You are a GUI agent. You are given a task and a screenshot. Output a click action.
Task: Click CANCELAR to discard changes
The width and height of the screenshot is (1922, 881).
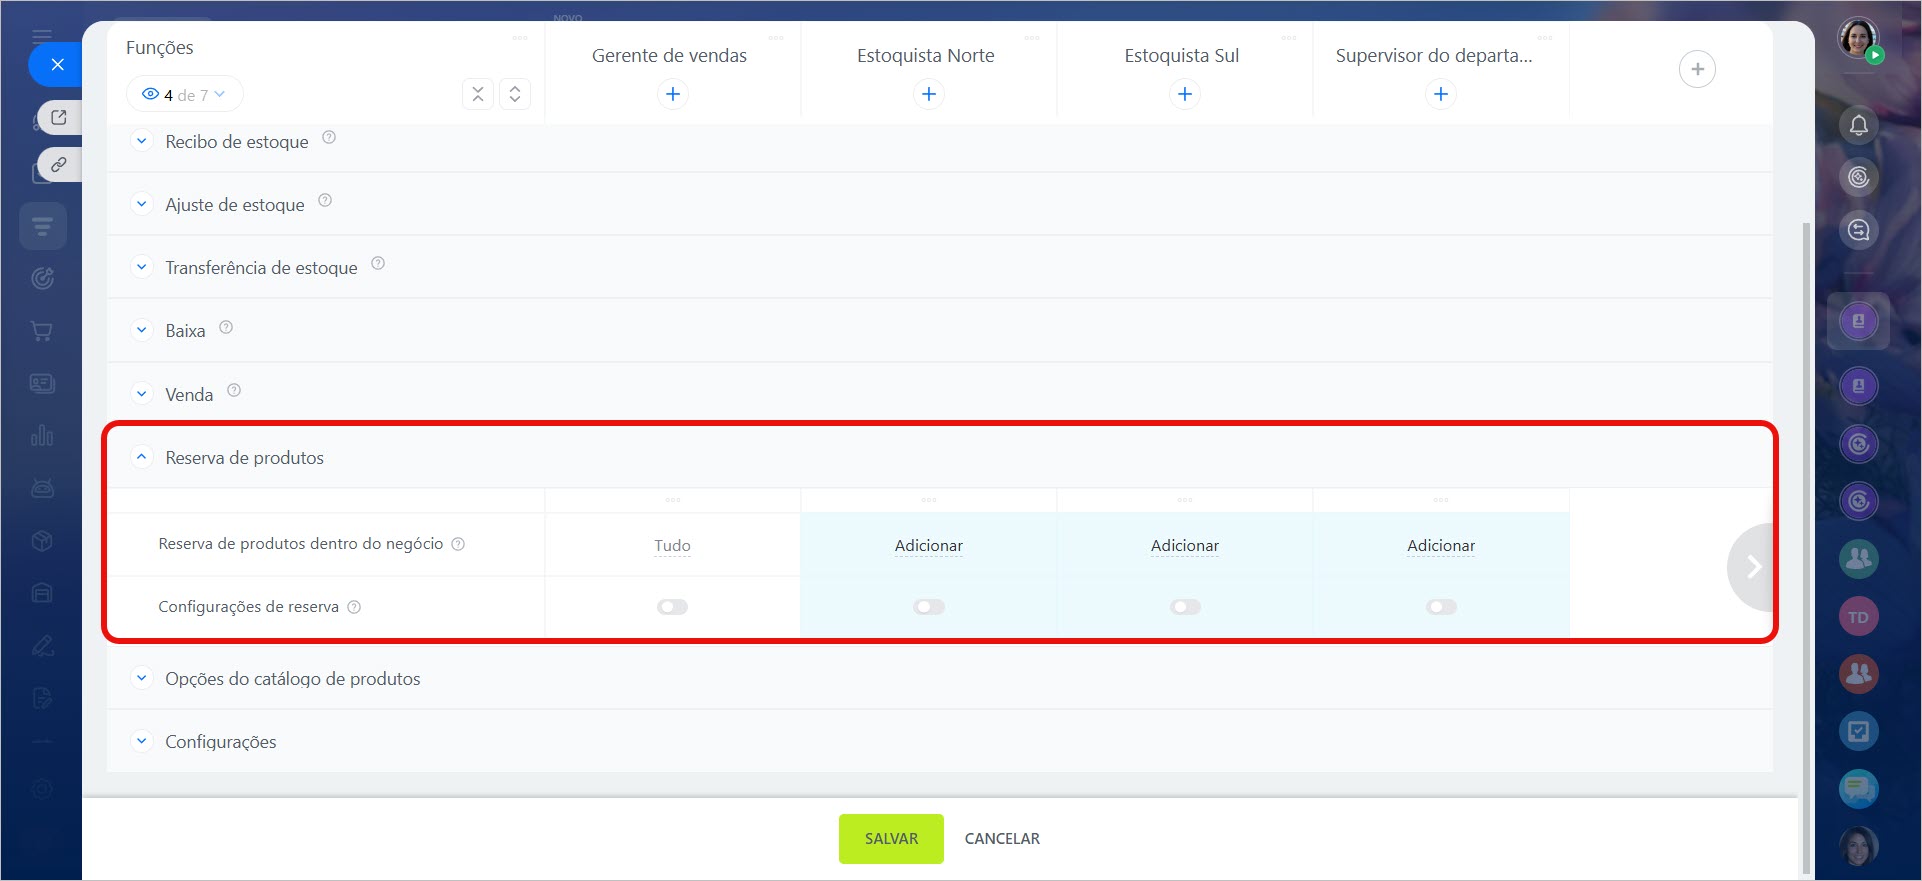click(1001, 839)
